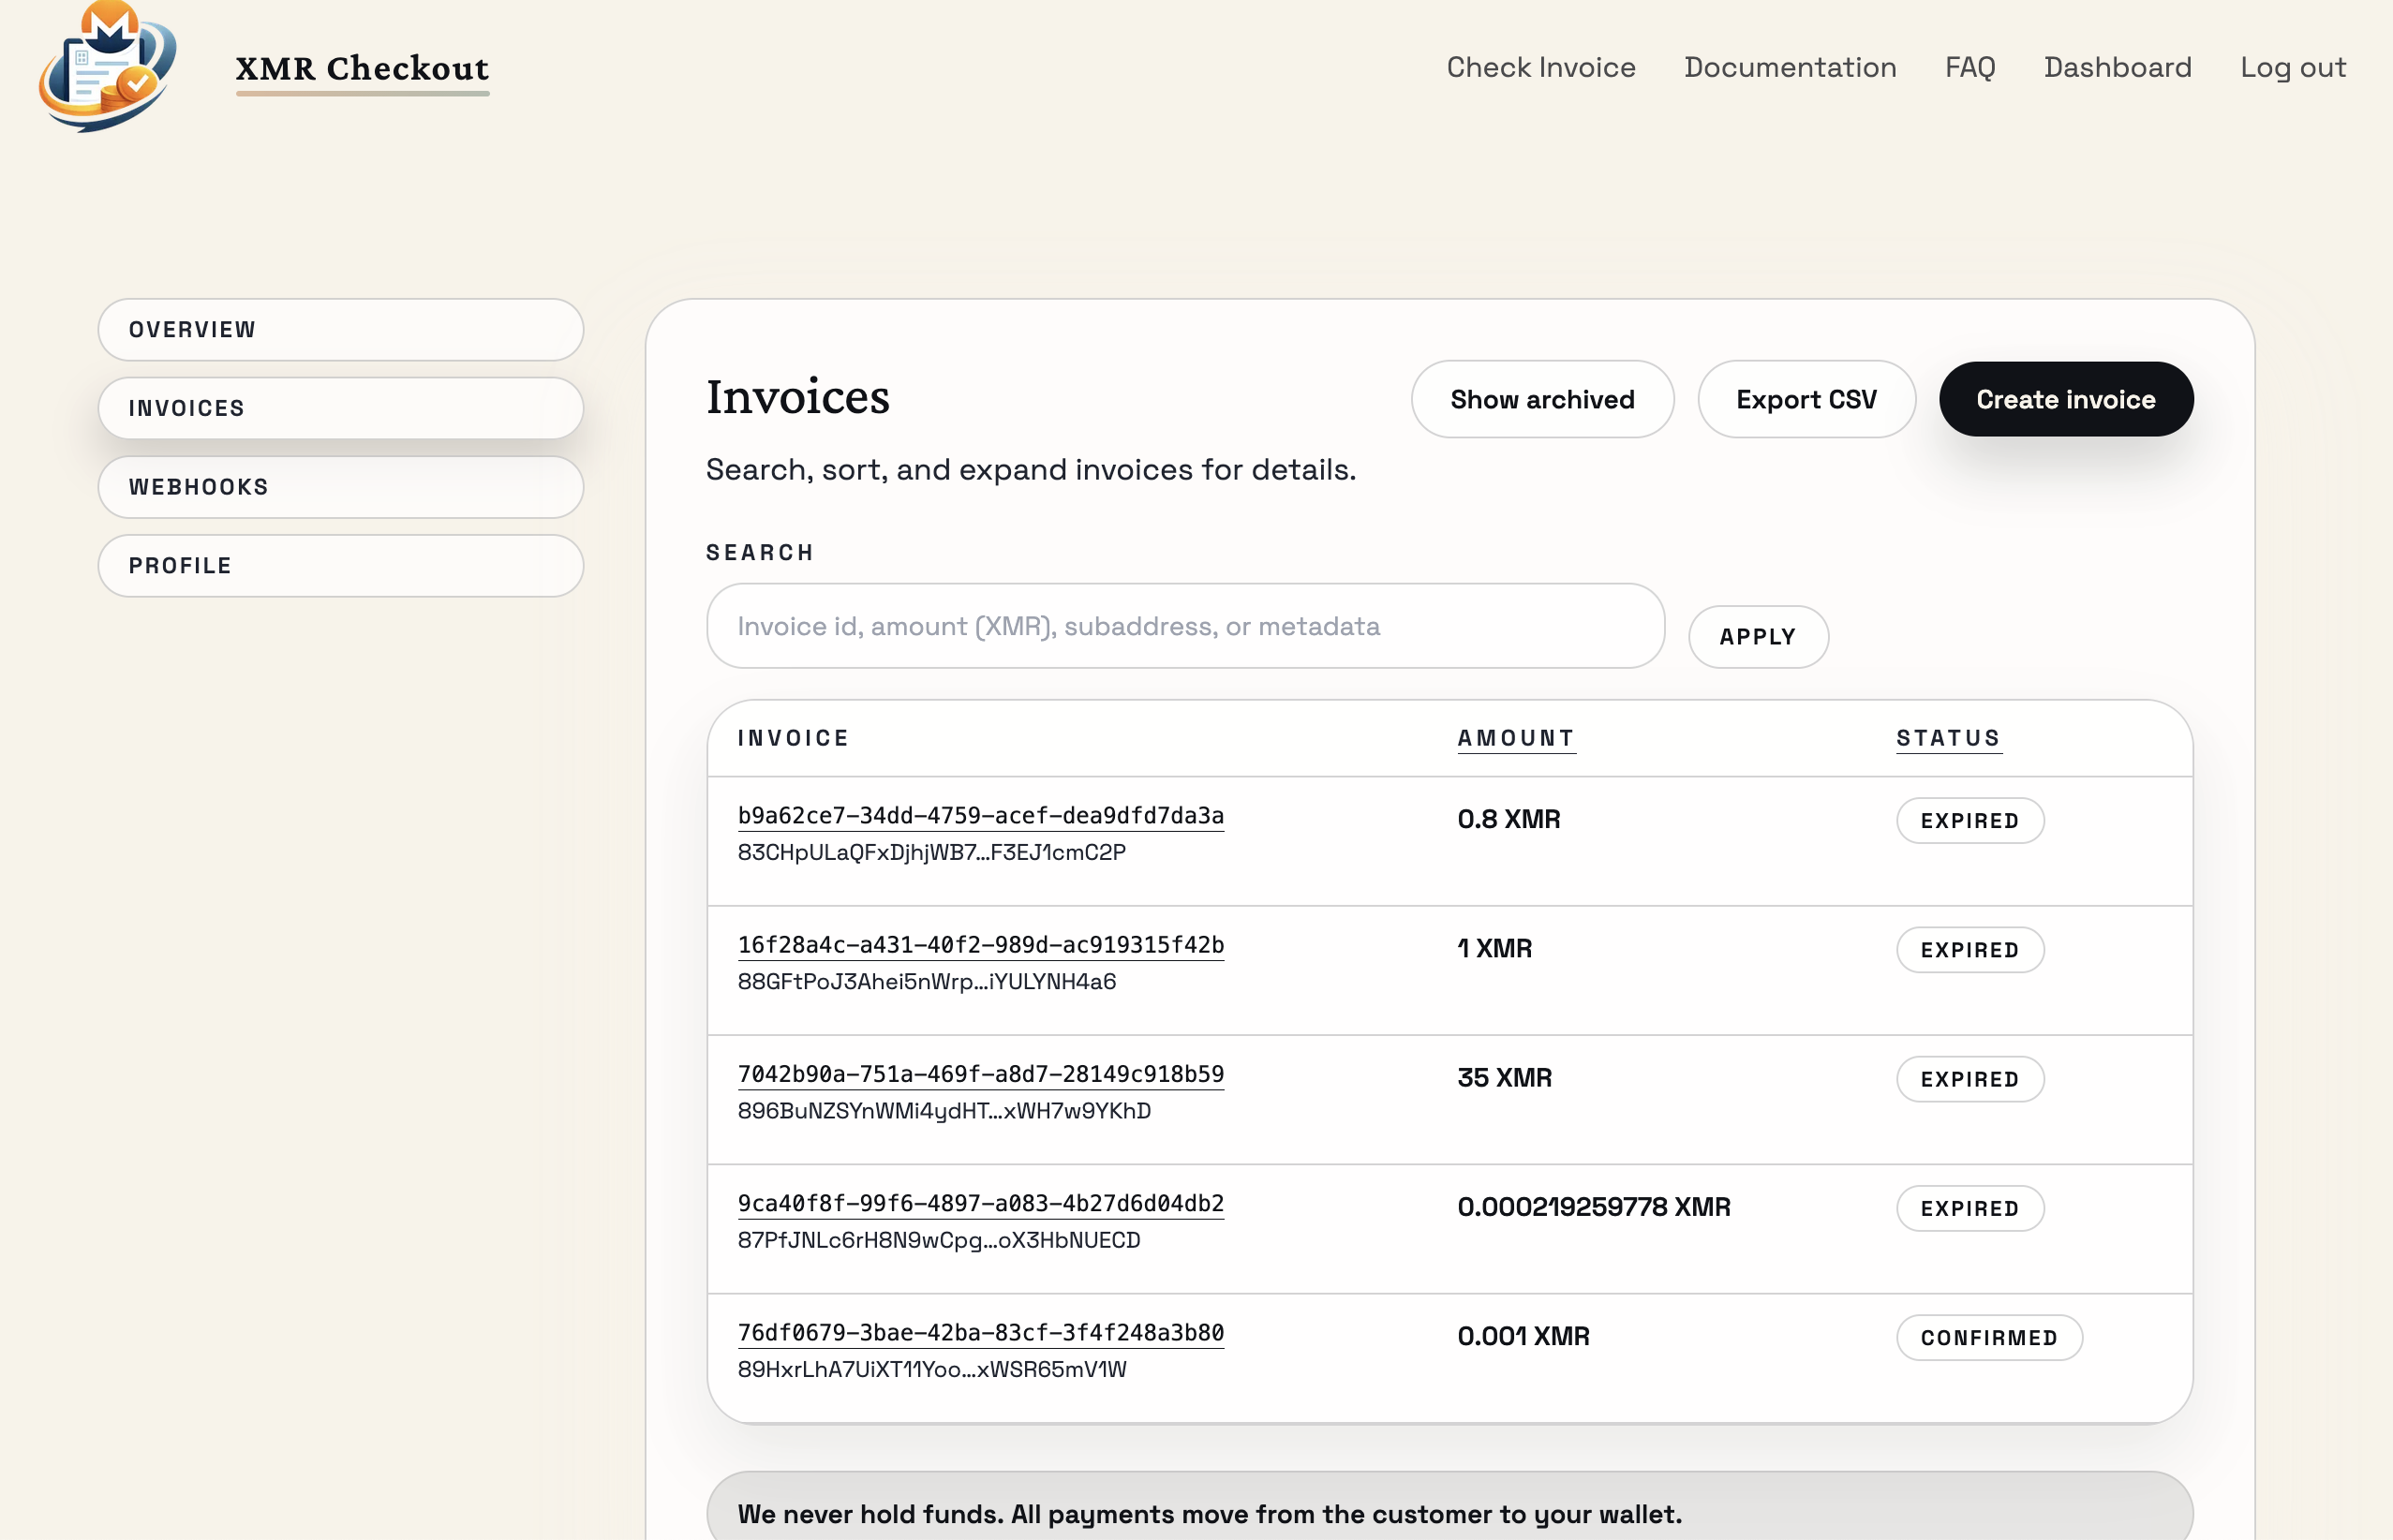This screenshot has width=2393, height=1540.
Task: Click the Confirmed status badge
Action: coord(1989,1338)
